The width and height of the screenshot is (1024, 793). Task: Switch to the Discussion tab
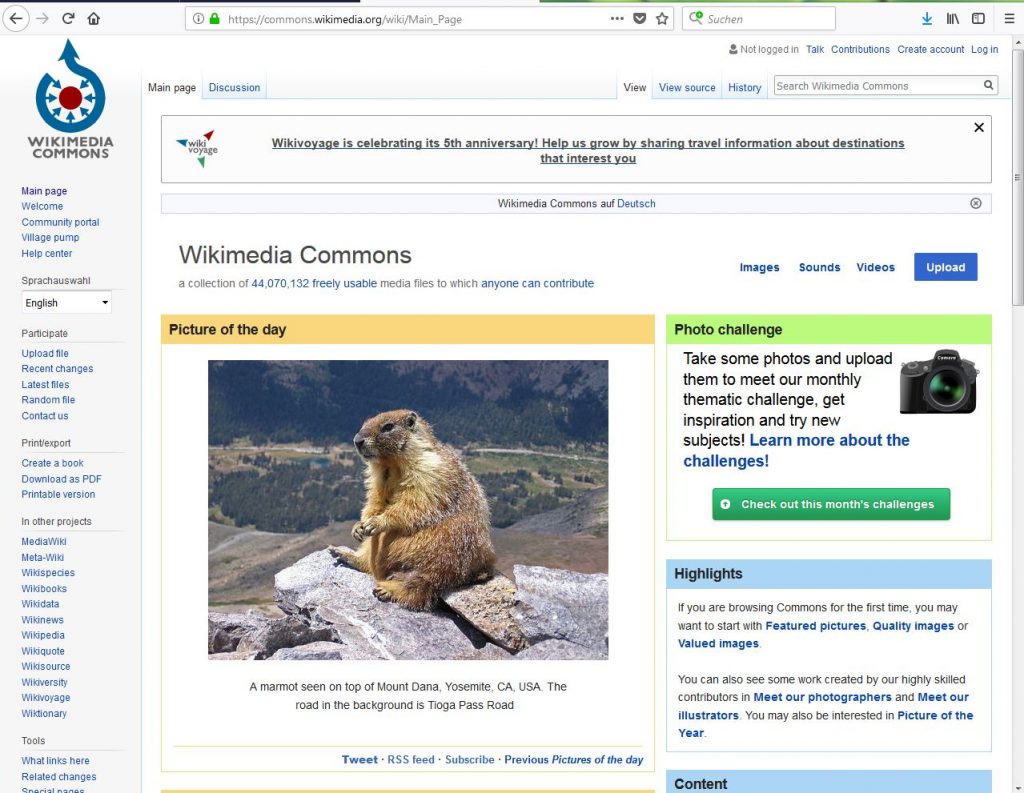point(234,87)
